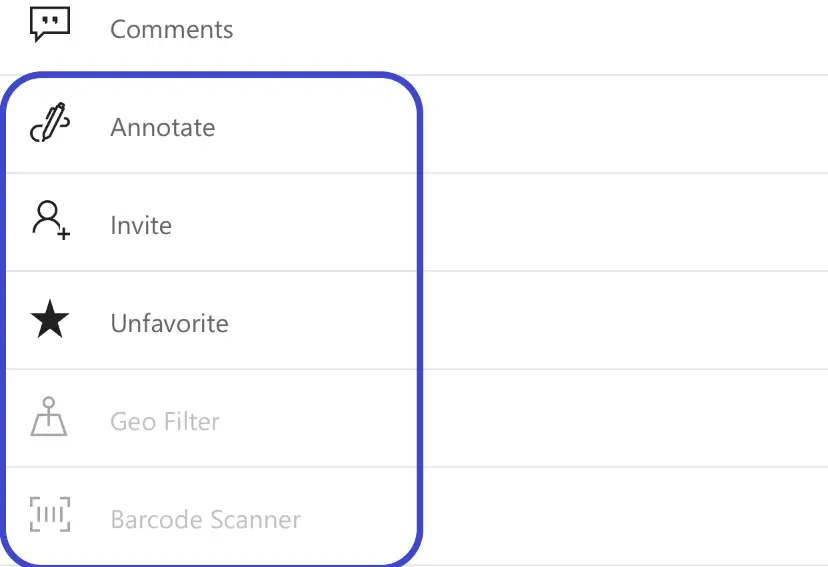Select the Annotate pen icon

[50, 122]
